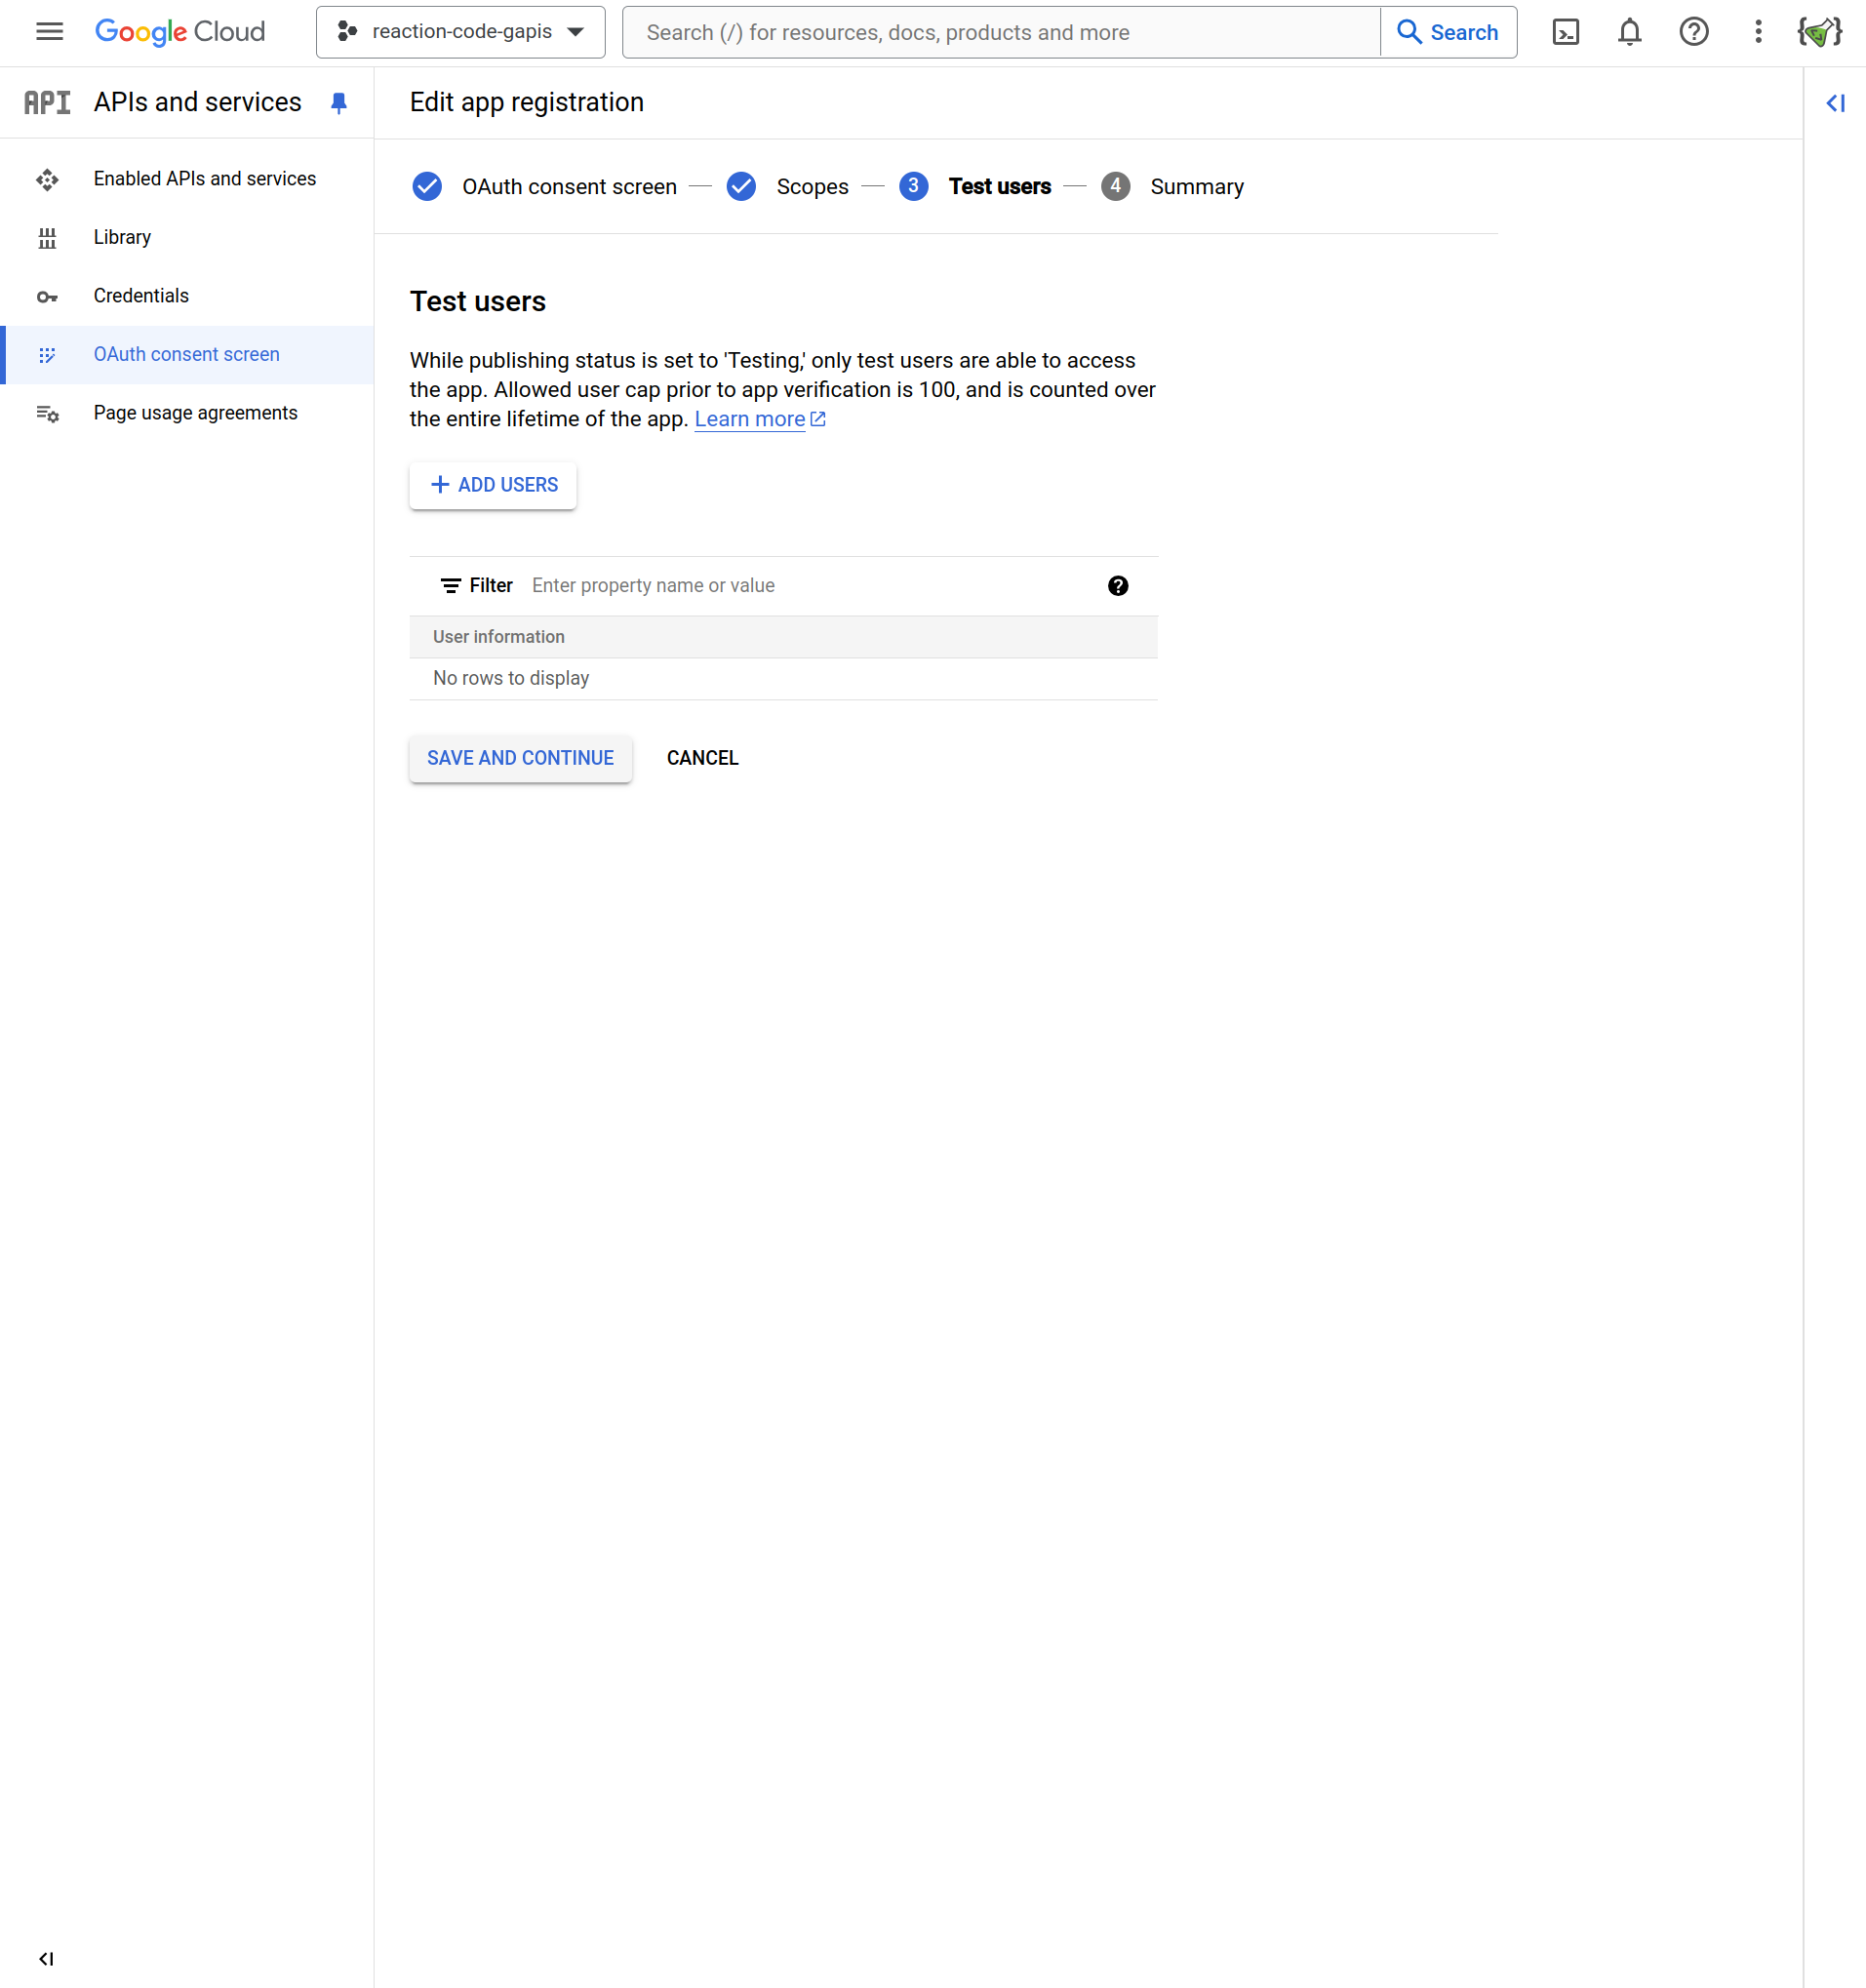The height and width of the screenshot is (1988, 1866).
Task: Unpin APIs and services pin icon
Action: (x=339, y=103)
